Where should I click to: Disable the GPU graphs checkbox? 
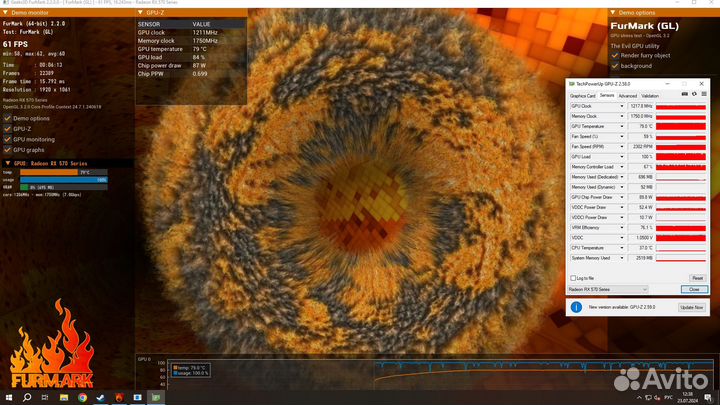[8, 149]
